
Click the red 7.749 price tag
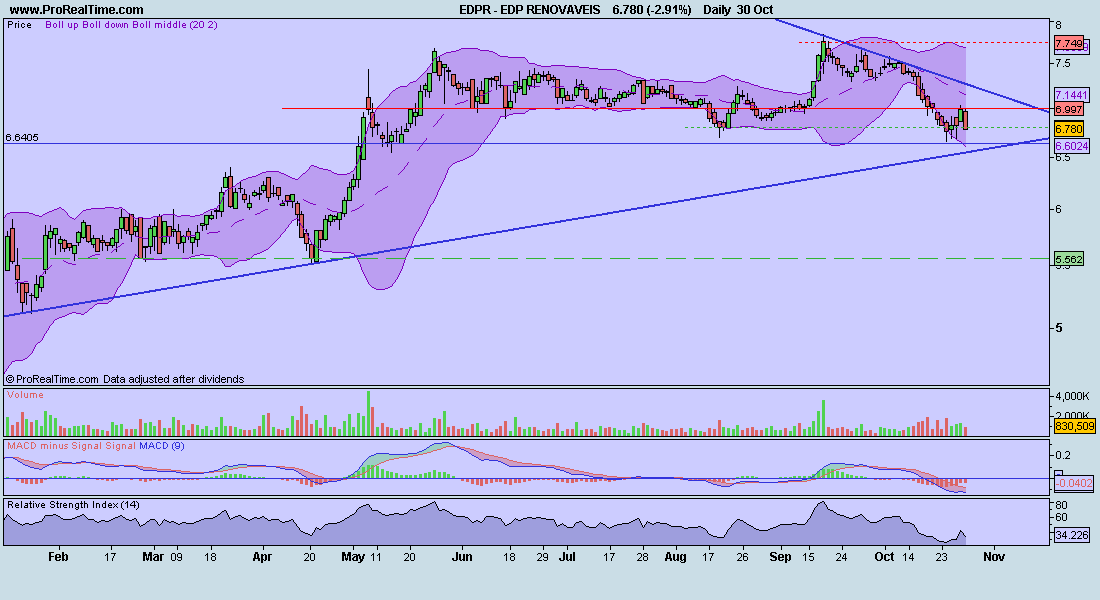click(x=1069, y=44)
